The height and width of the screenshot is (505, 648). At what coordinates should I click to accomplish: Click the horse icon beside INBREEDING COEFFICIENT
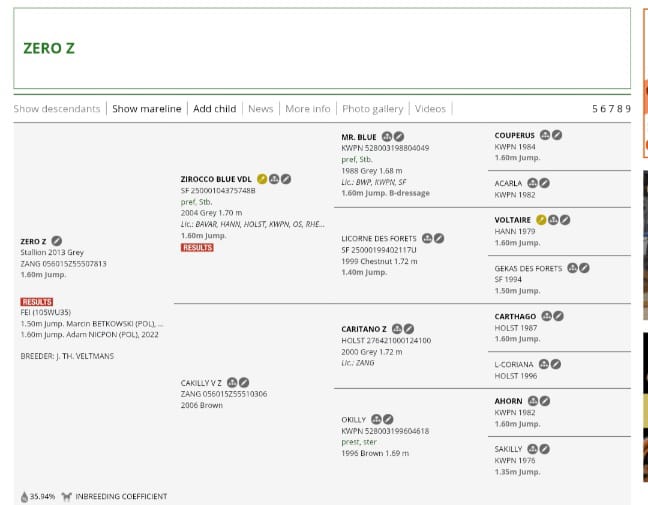tap(66, 496)
